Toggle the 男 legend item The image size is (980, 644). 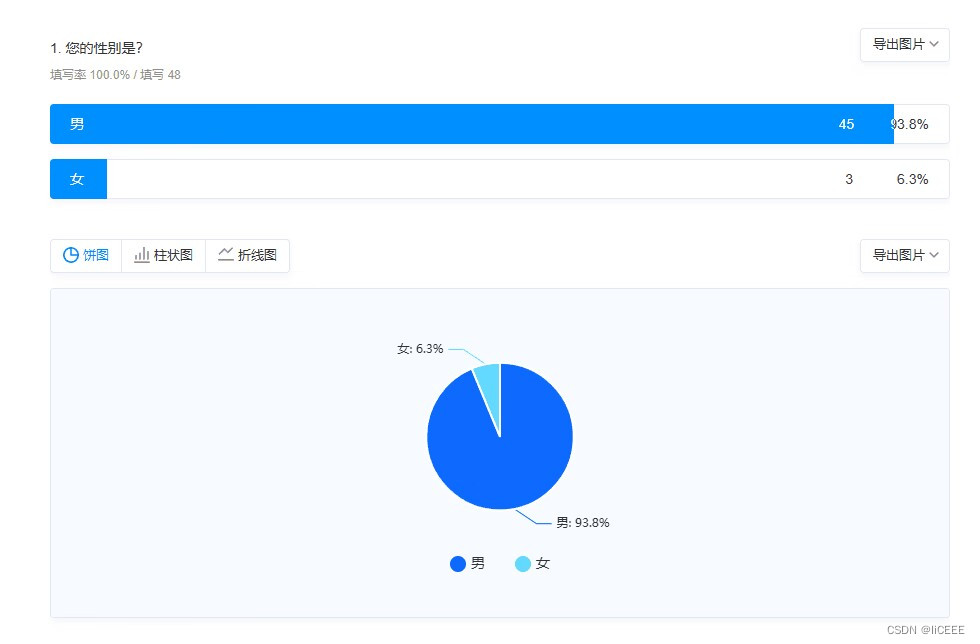(x=468, y=564)
